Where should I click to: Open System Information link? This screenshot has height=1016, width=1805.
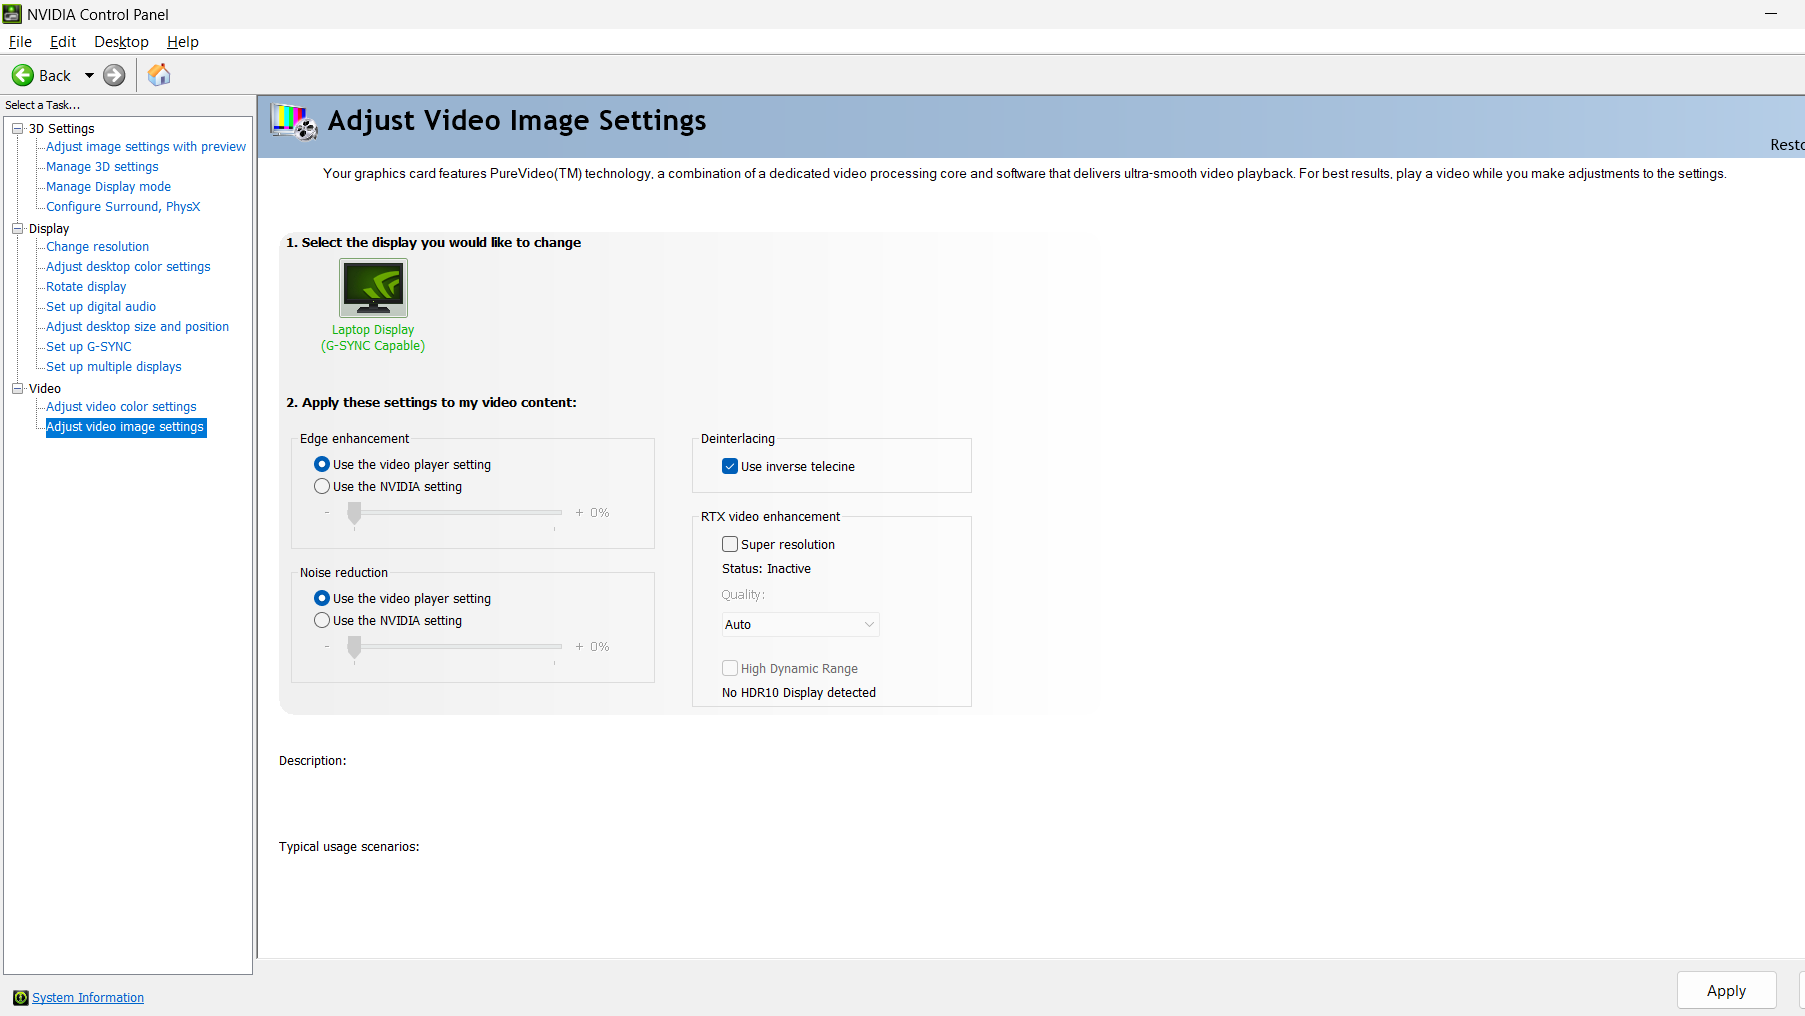point(88,998)
